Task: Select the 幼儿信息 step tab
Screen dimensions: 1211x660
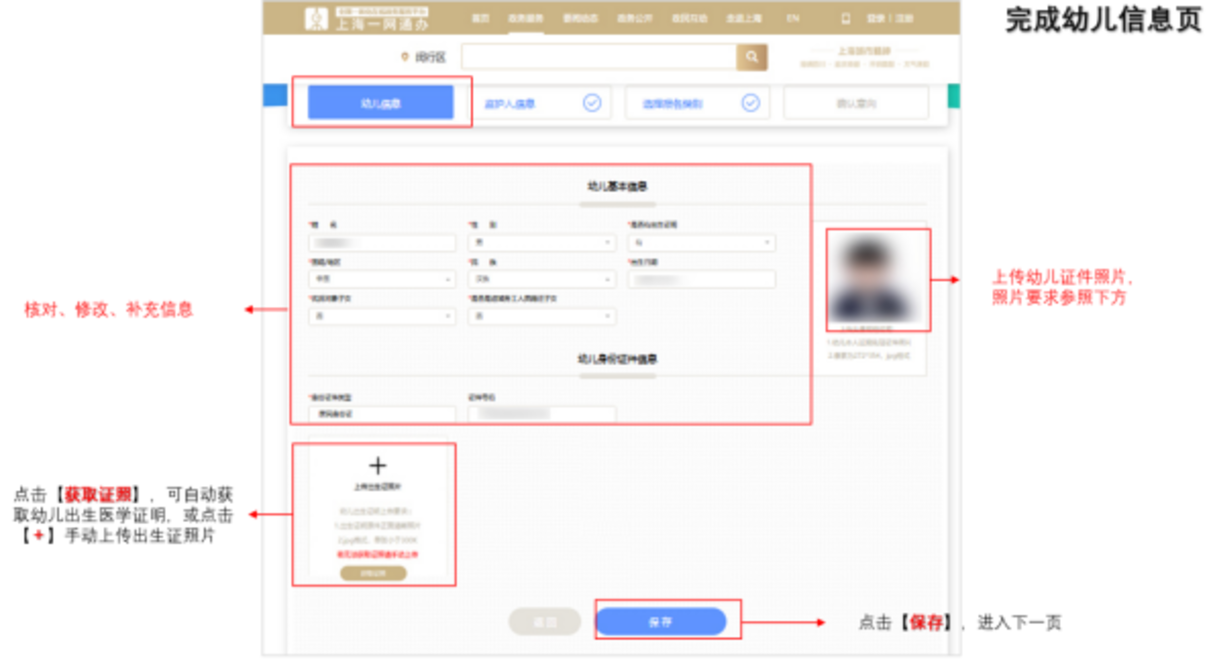Action: [x=380, y=103]
